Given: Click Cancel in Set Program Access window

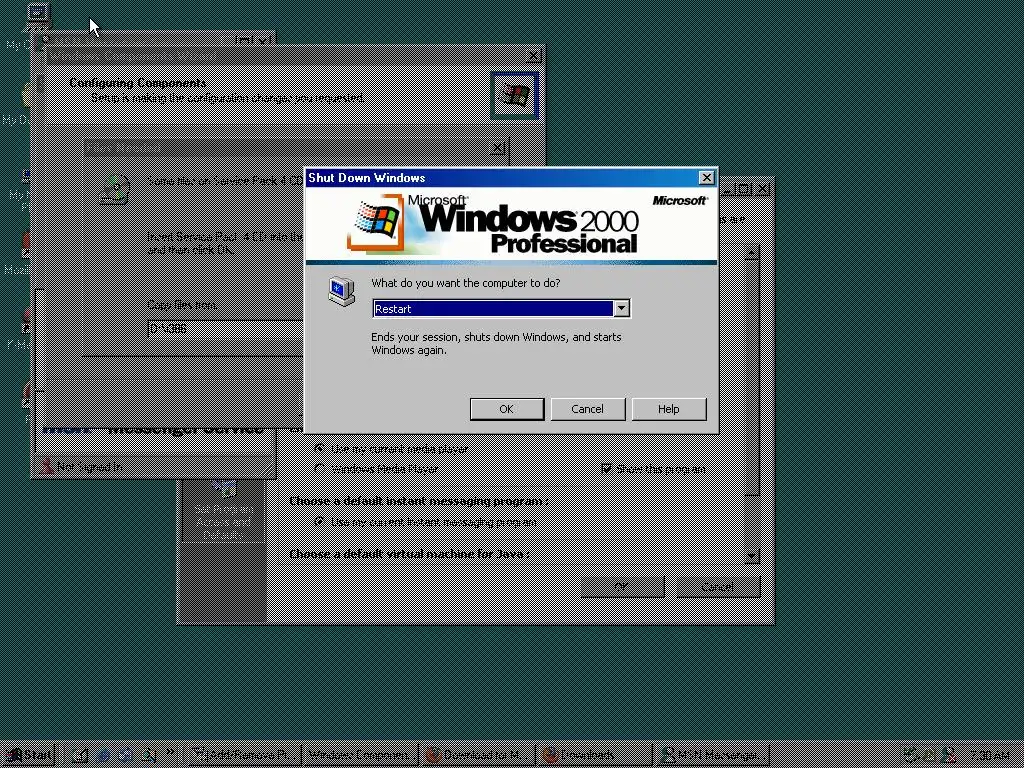Looking at the screenshot, I should click(718, 586).
